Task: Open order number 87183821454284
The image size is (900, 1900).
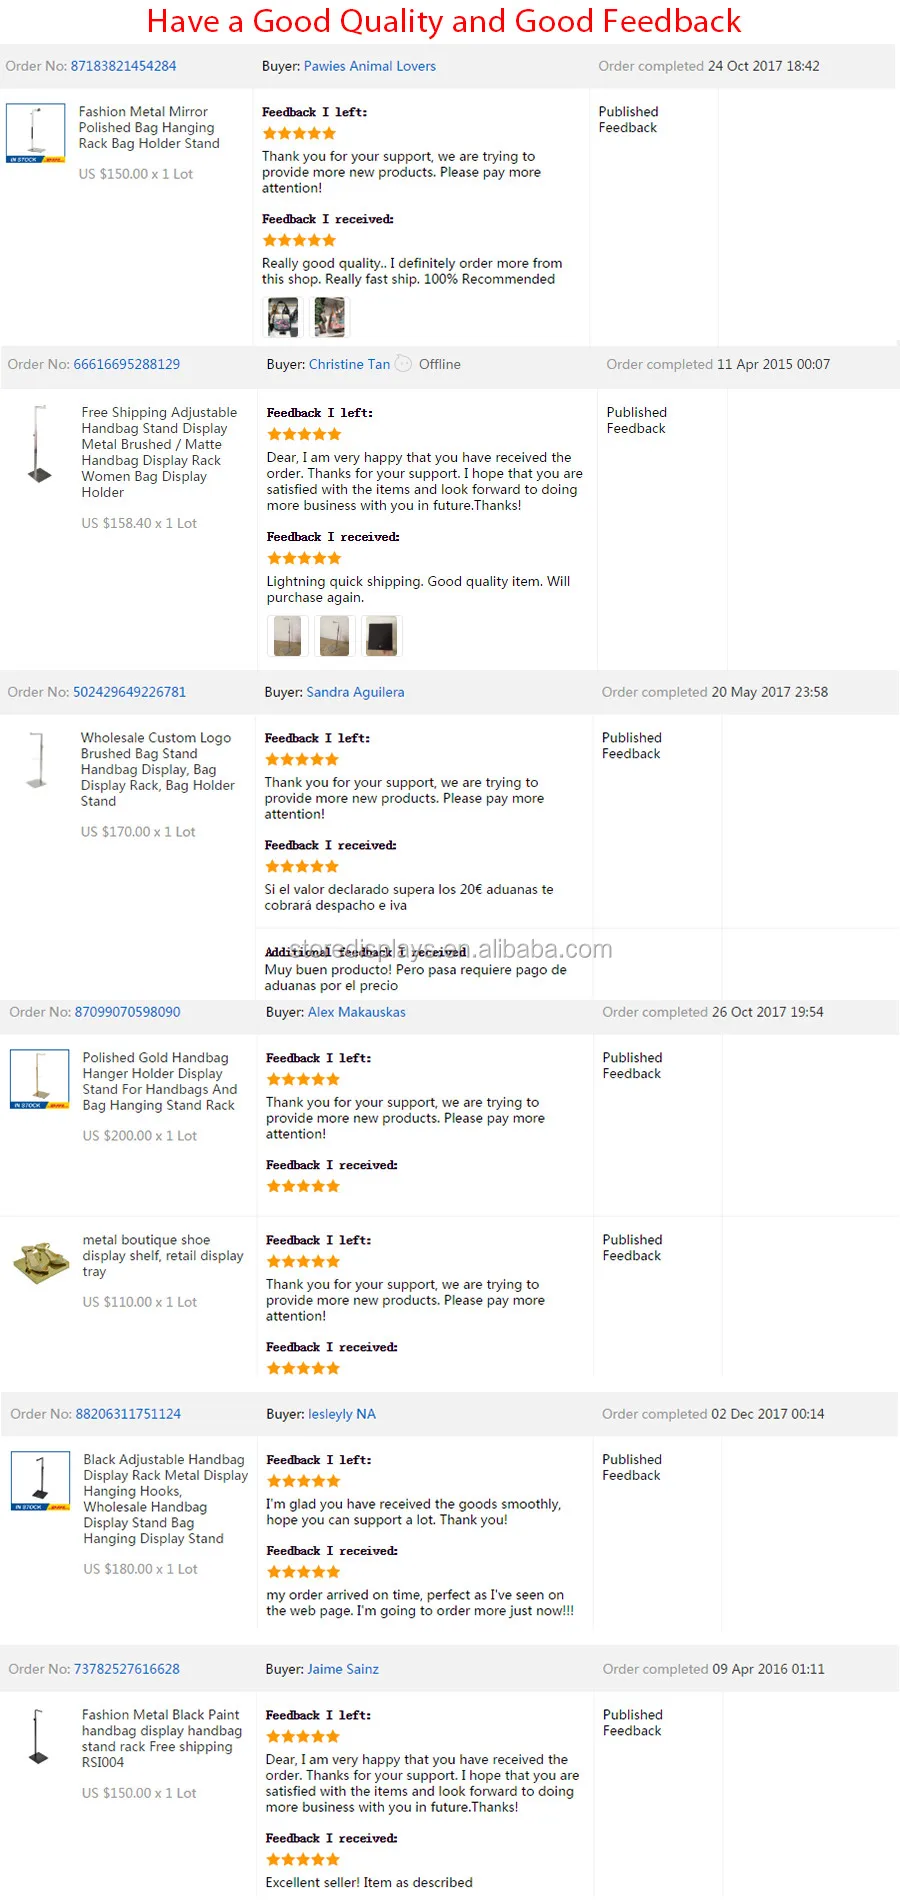Action: pyautogui.click(x=123, y=66)
